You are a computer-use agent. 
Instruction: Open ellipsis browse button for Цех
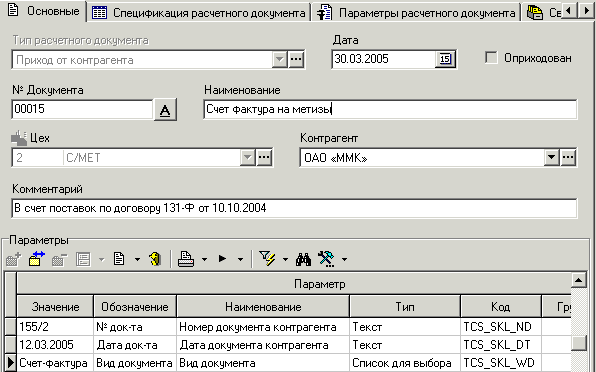tap(264, 157)
